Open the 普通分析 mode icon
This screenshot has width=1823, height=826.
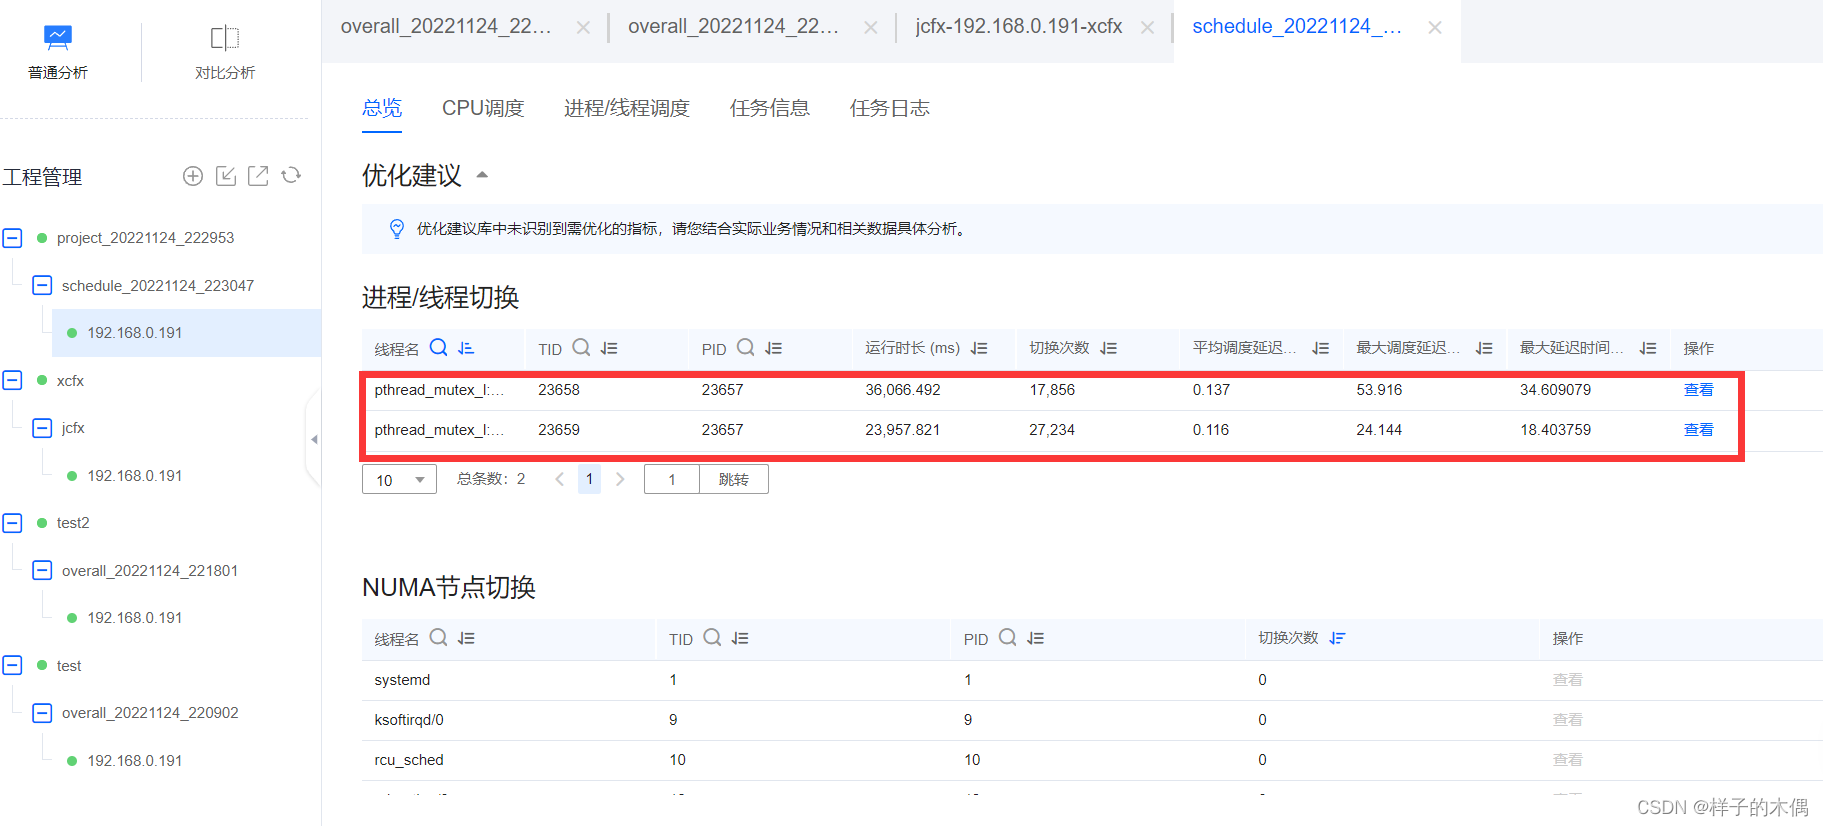pos(58,38)
